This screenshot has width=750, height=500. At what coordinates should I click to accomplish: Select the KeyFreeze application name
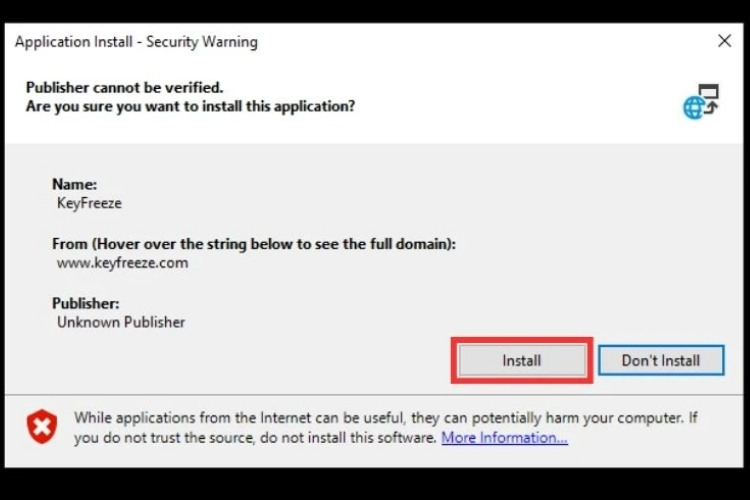pos(88,202)
